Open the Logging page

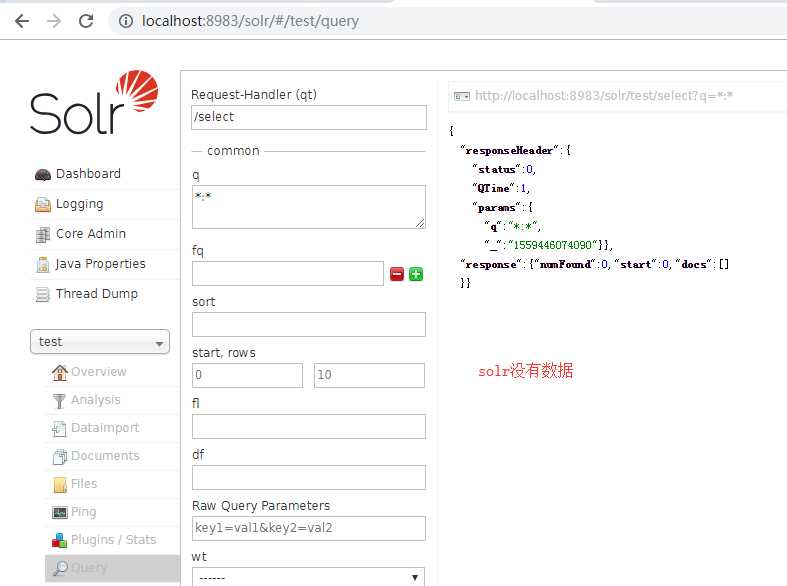(79, 204)
